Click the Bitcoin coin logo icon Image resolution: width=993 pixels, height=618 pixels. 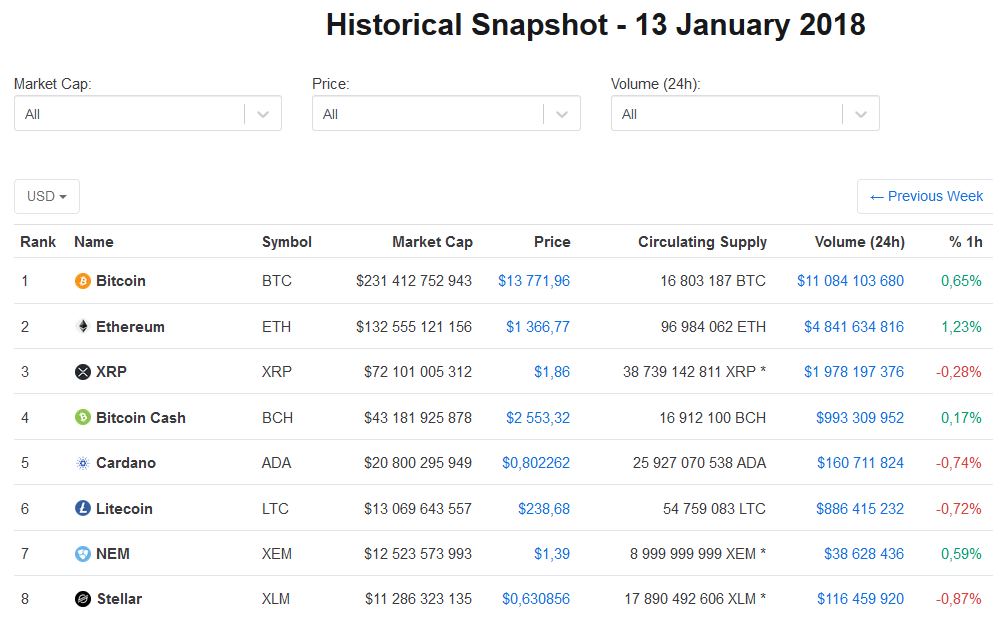tap(83, 281)
